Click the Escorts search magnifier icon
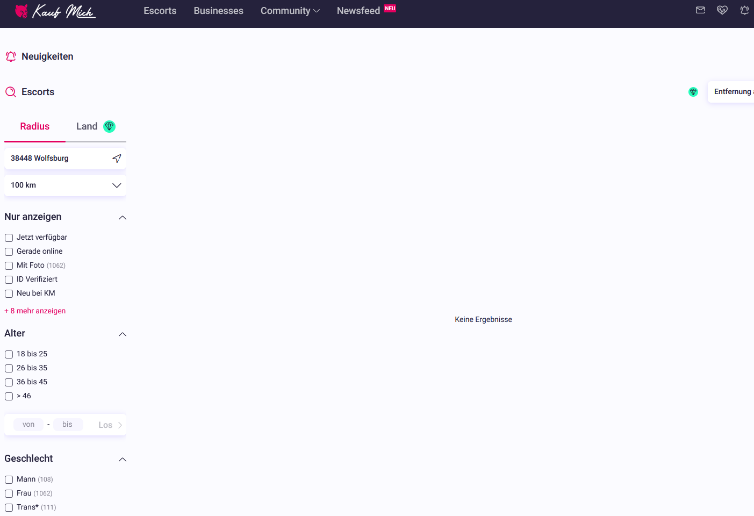Image resolution: width=754 pixels, height=516 pixels. tap(11, 92)
